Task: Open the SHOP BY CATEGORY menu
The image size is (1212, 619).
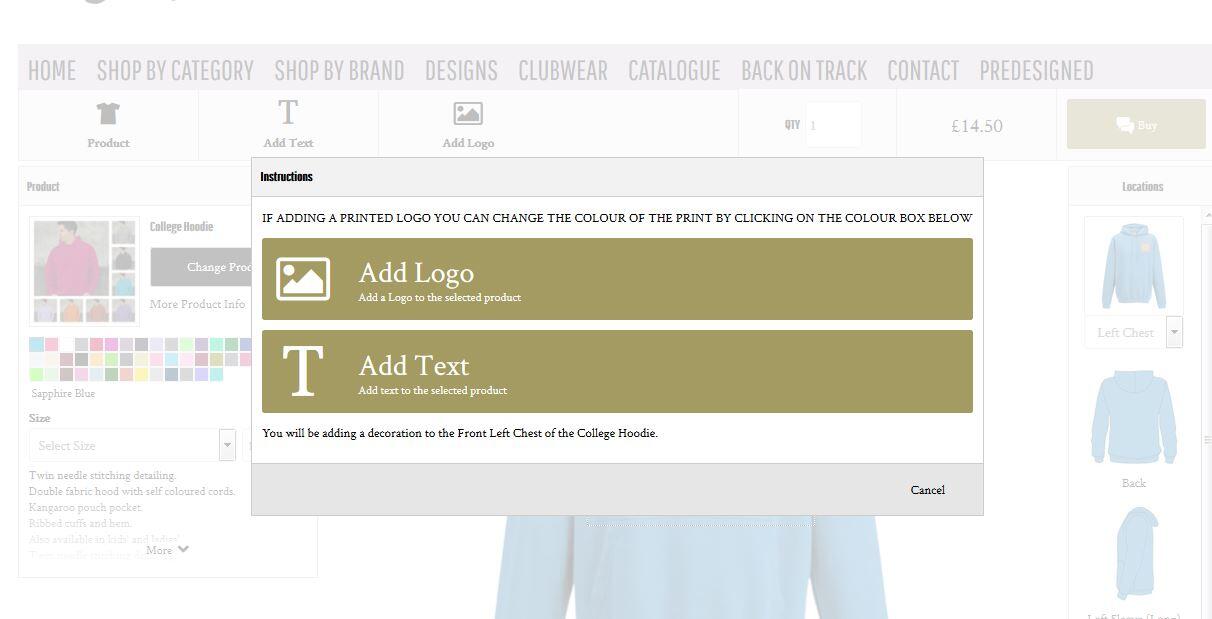Action: pos(175,71)
